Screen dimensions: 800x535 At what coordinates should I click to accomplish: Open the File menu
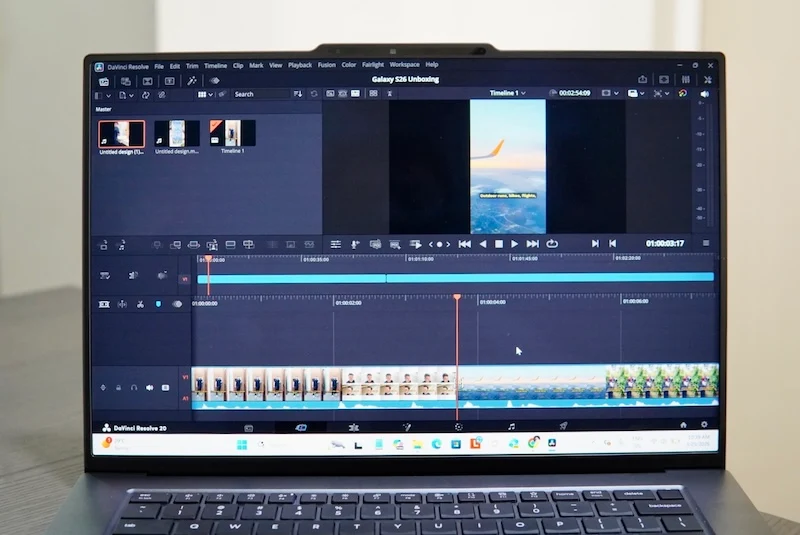click(159, 66)
